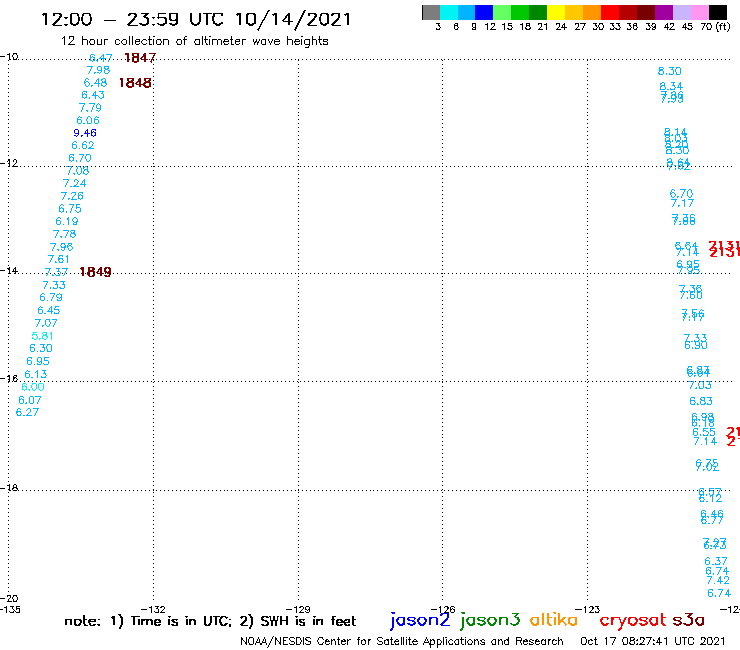Click the '70 (ft)' legend scale label

[x=715, y=27]
